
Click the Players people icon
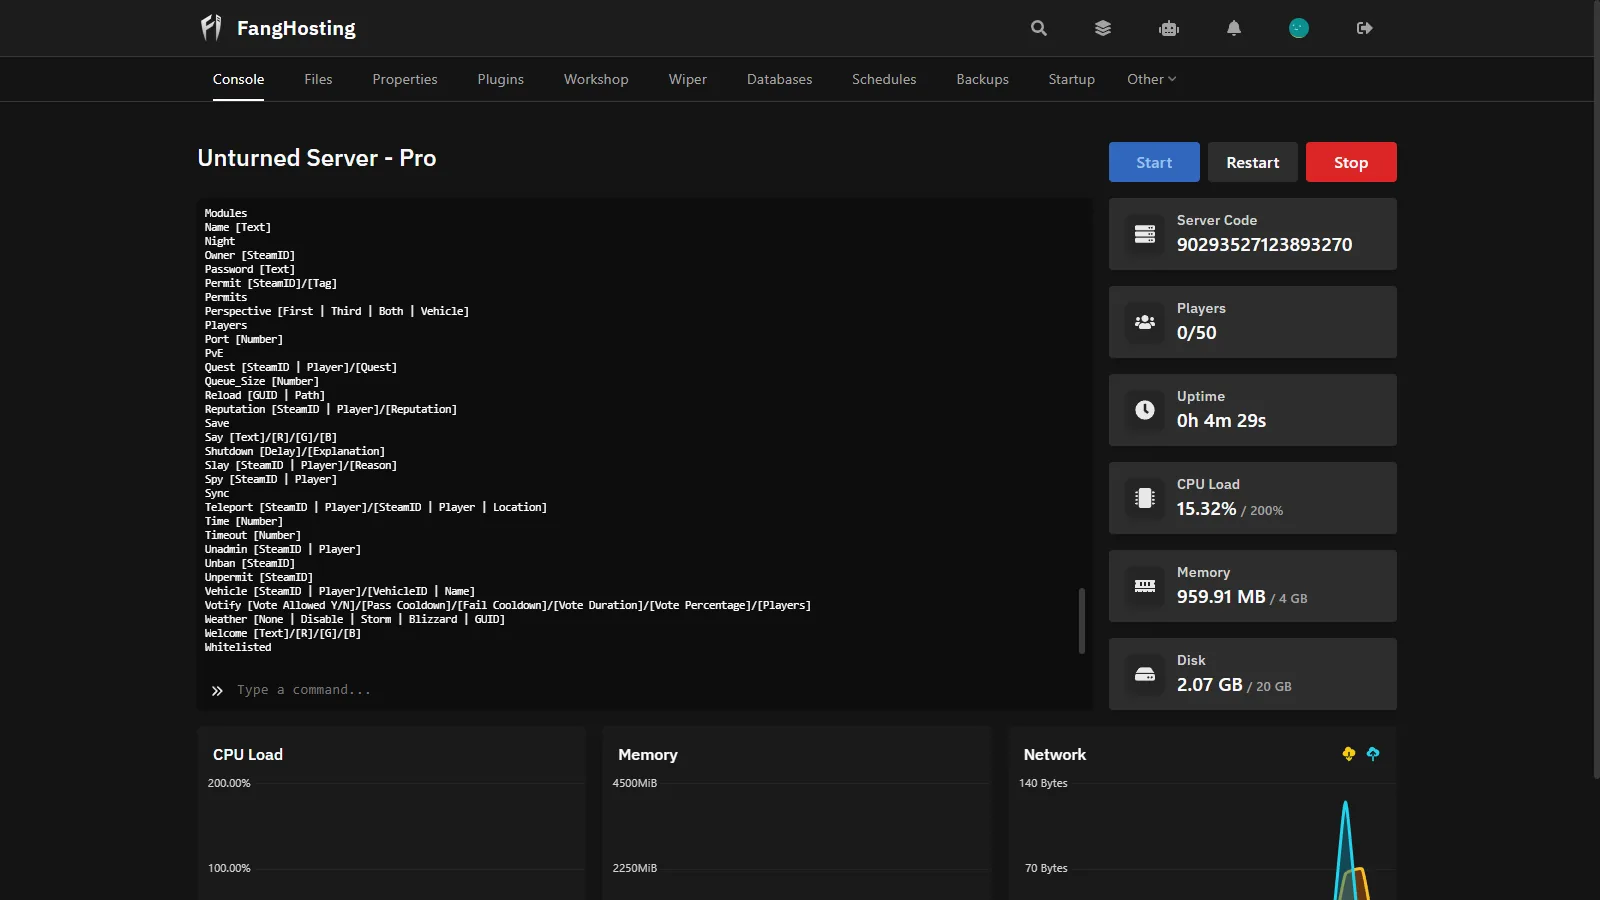tap(1145, 322)
